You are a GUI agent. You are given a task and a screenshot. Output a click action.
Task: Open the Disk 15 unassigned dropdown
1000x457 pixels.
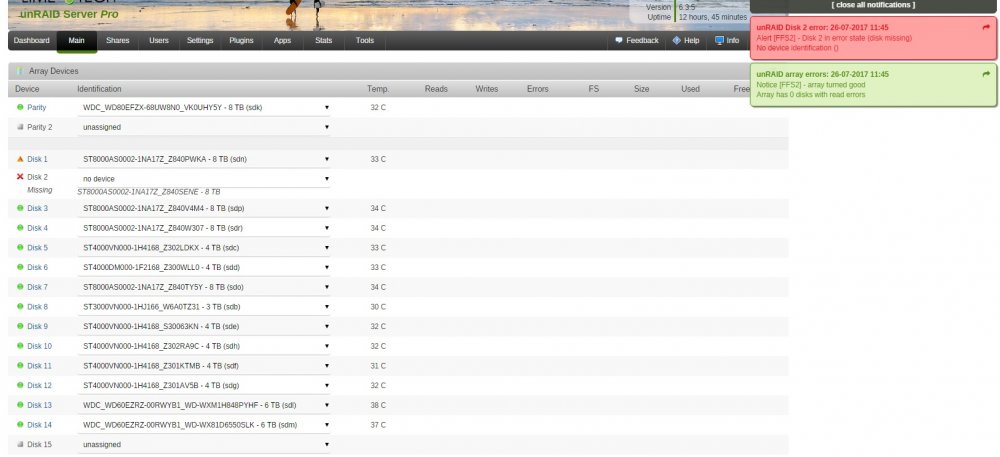click(x=204, y=444)
